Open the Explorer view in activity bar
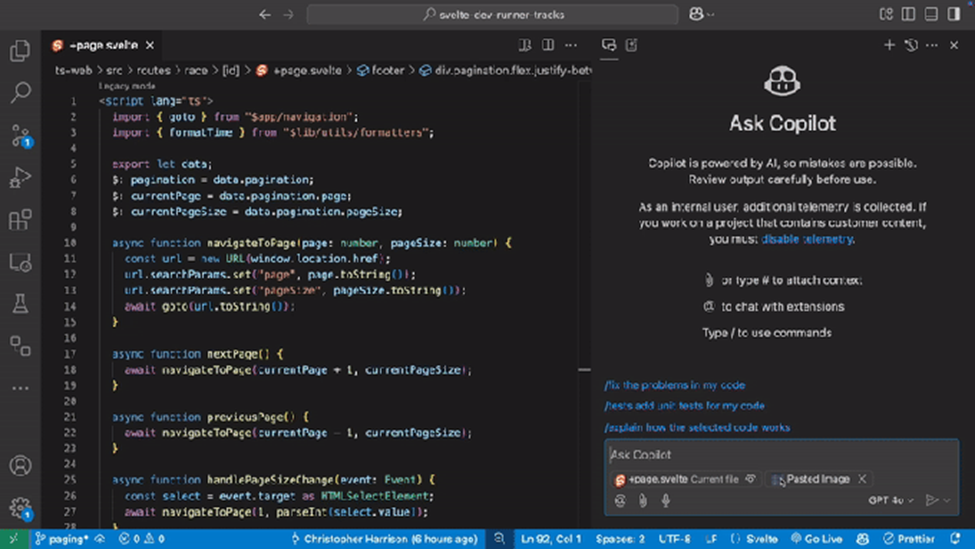This screenshot has height=549, width=975. click(x=20, y=51)
